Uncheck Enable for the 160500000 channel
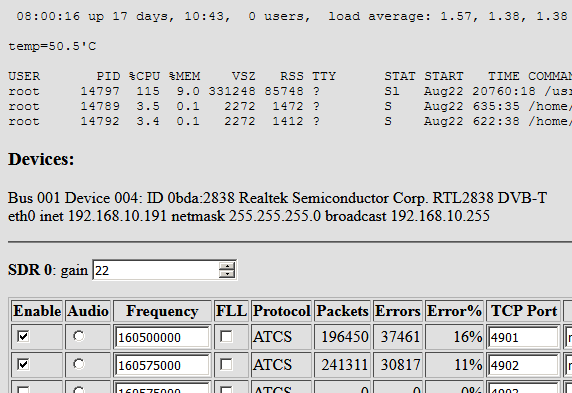 (x=23, y=336)
